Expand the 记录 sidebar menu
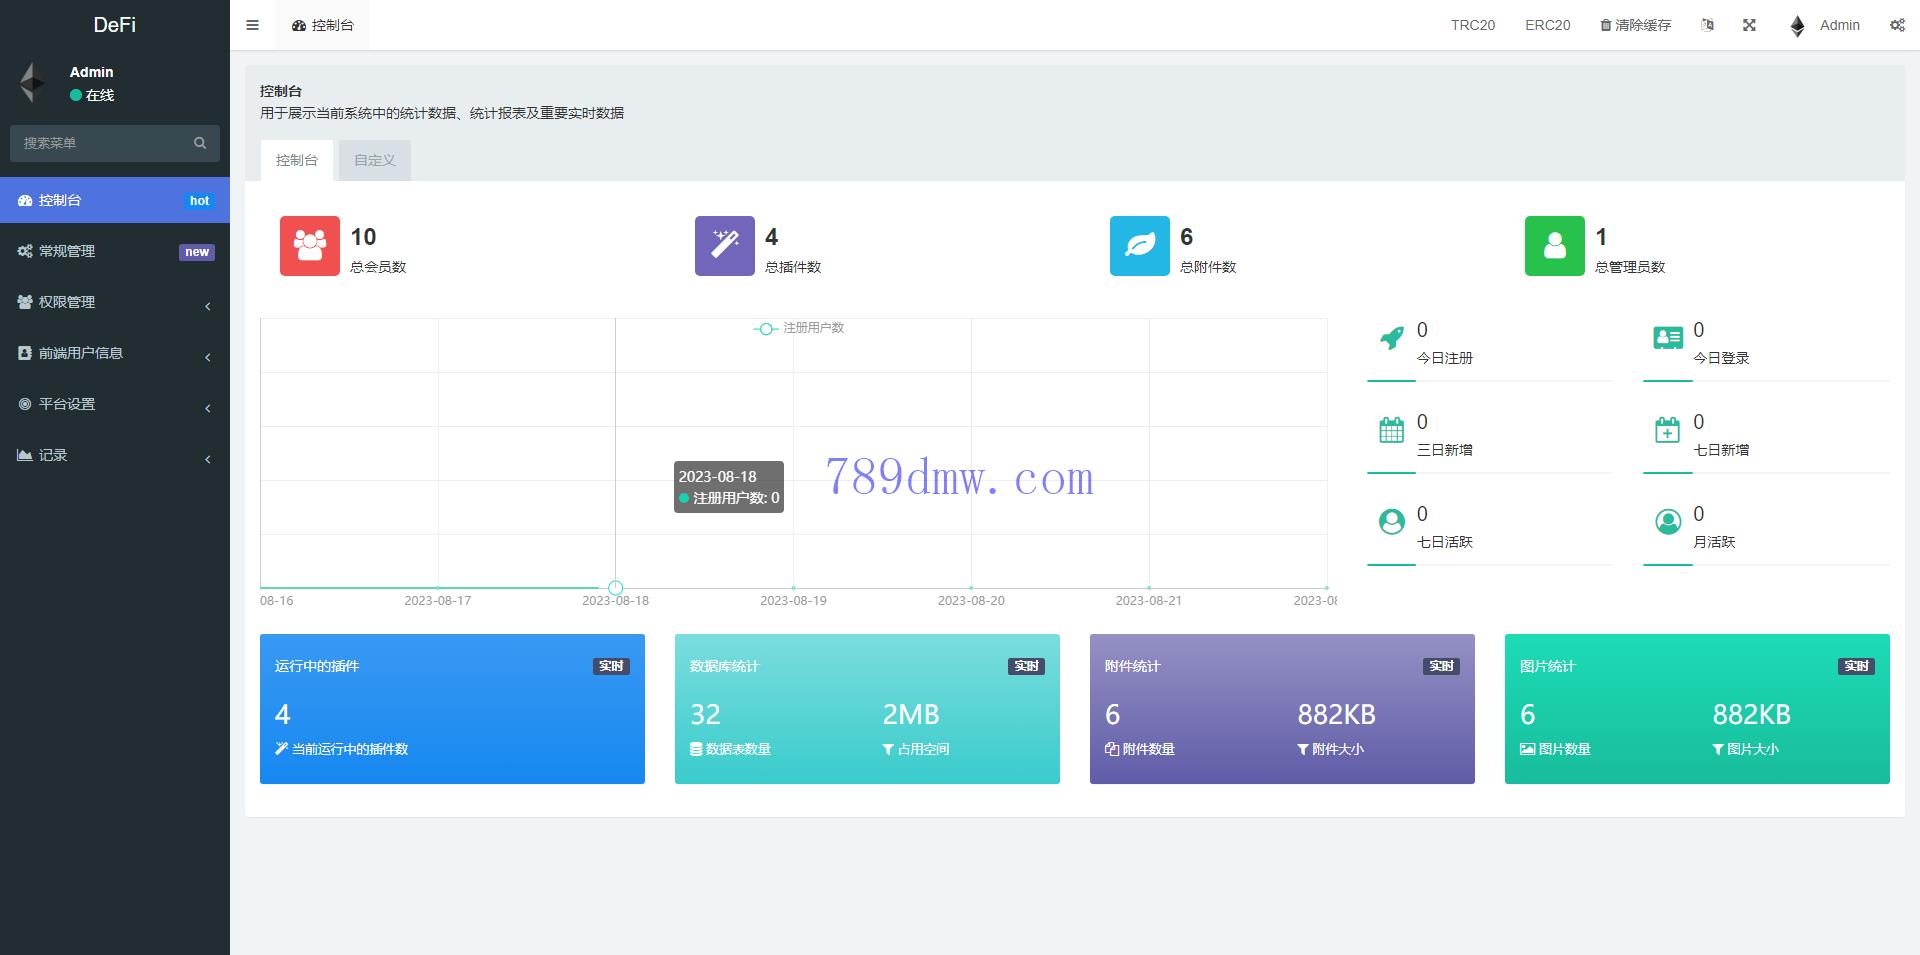Screen dimensions: 1920x955 [x=115, y=455]
